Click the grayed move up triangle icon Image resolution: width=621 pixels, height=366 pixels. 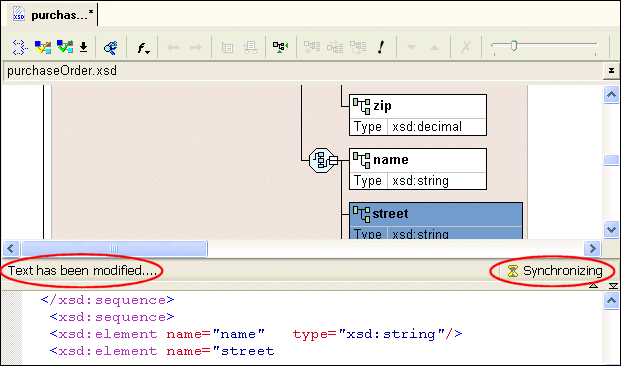click(x=434, y=48)
